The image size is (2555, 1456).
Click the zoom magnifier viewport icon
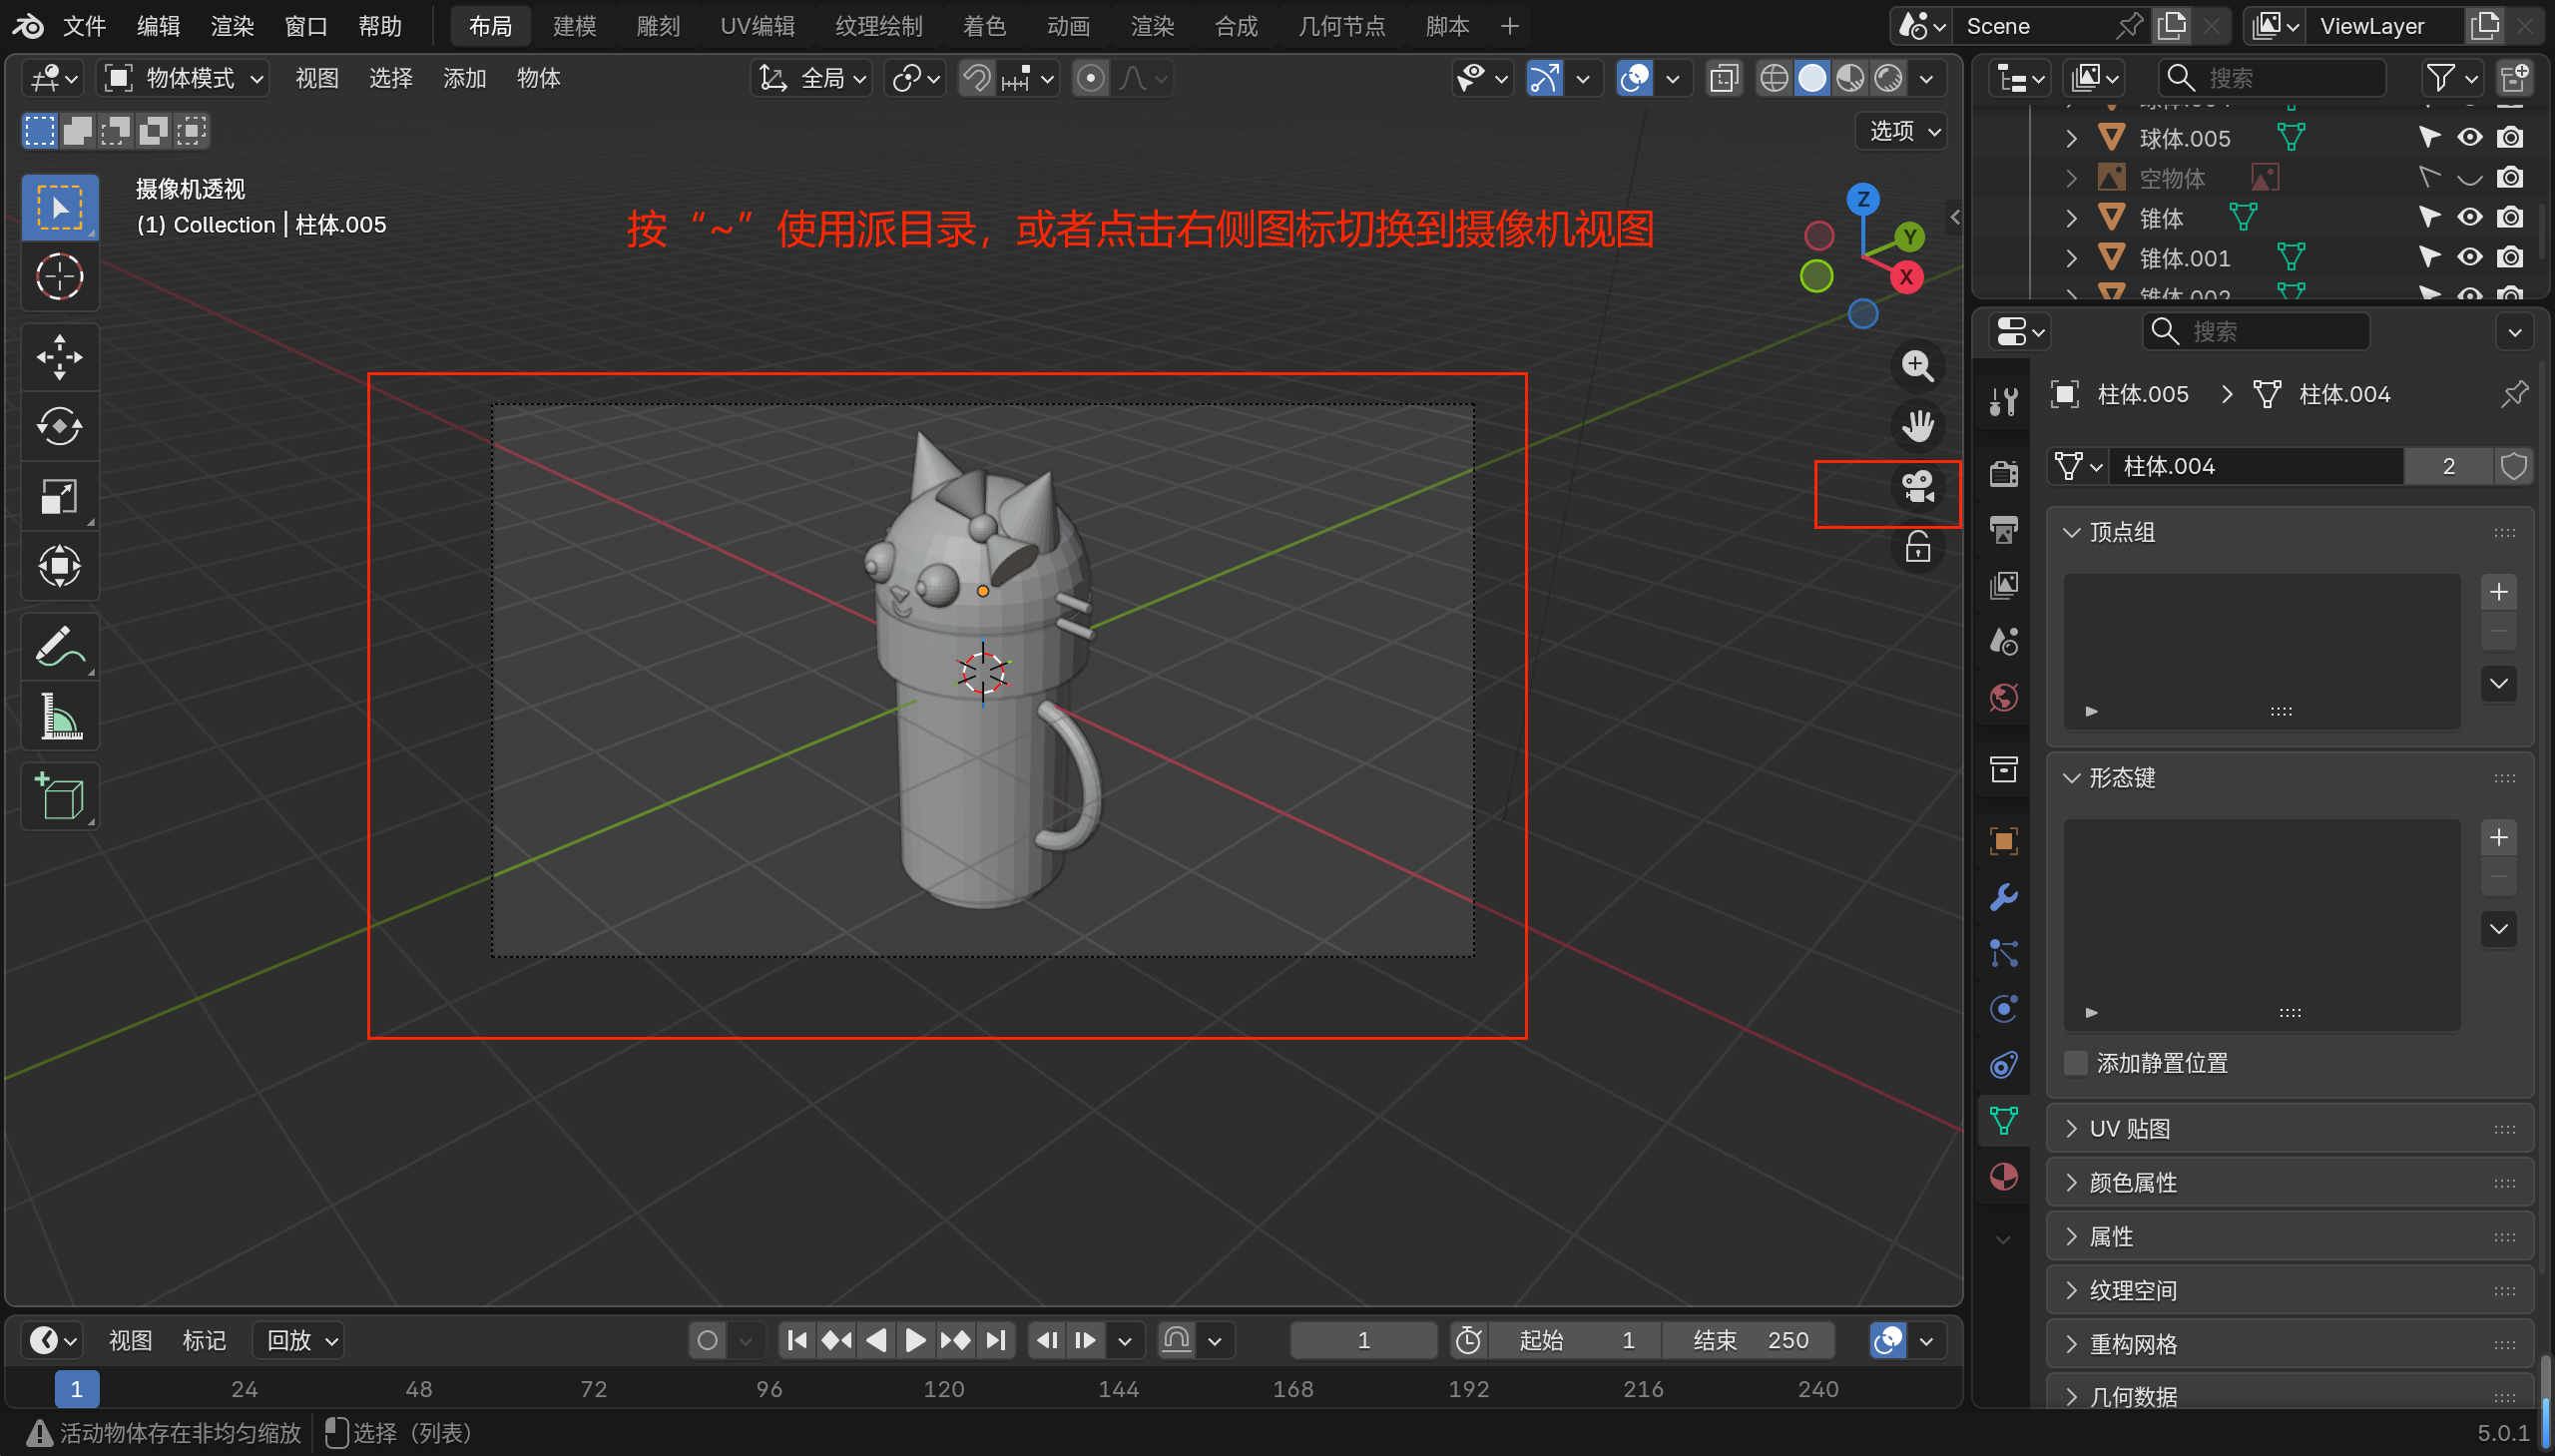tap(1917, 366)
